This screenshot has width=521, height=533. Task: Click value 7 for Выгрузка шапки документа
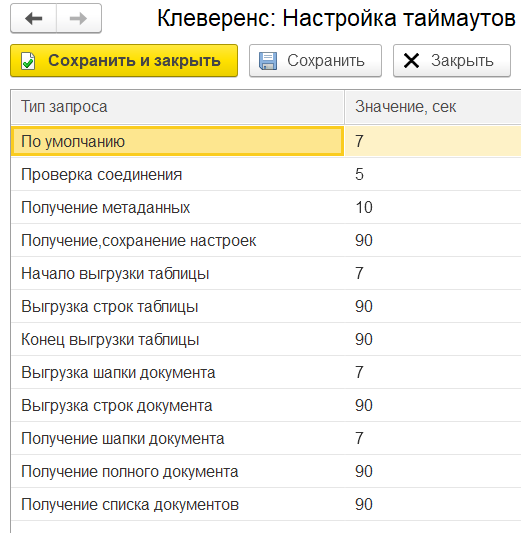tap(360, 372)
